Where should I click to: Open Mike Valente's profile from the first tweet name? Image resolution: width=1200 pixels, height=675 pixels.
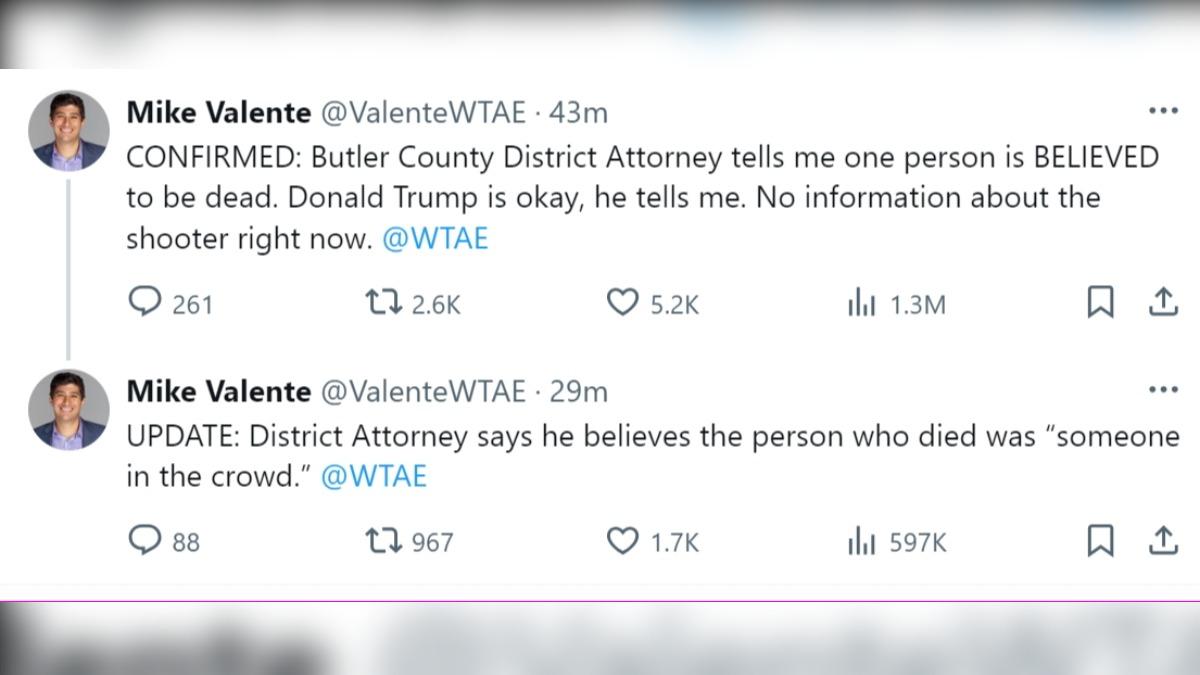(x=218, y=113)
